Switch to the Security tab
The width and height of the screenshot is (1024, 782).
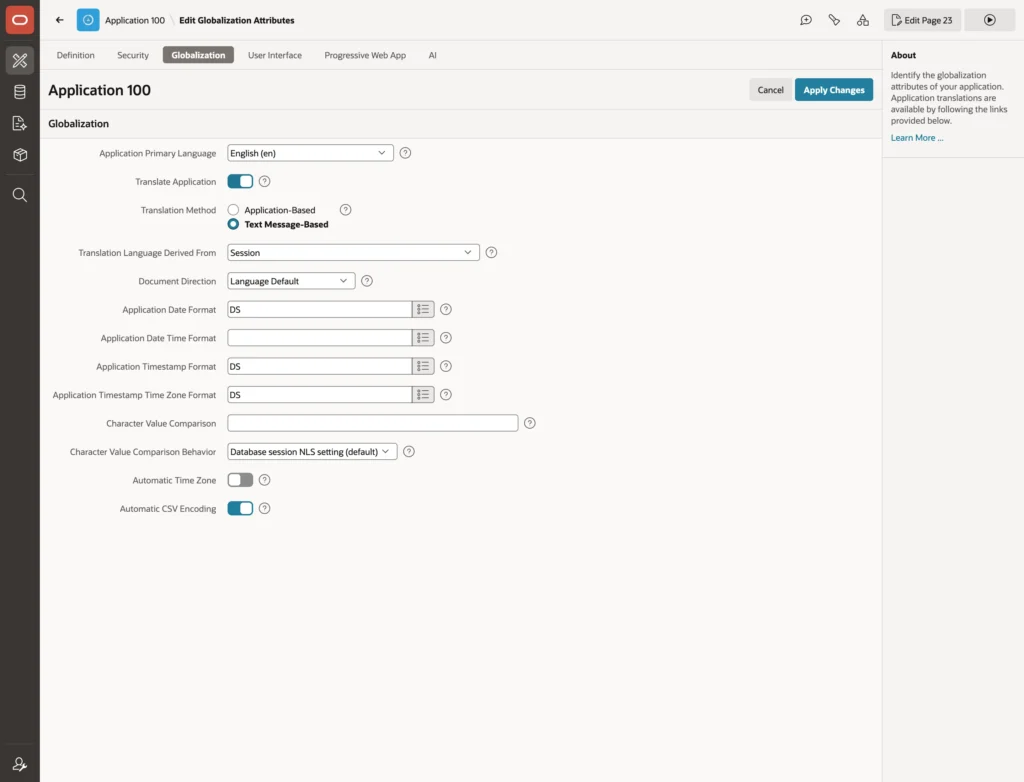tap(133, 55)
